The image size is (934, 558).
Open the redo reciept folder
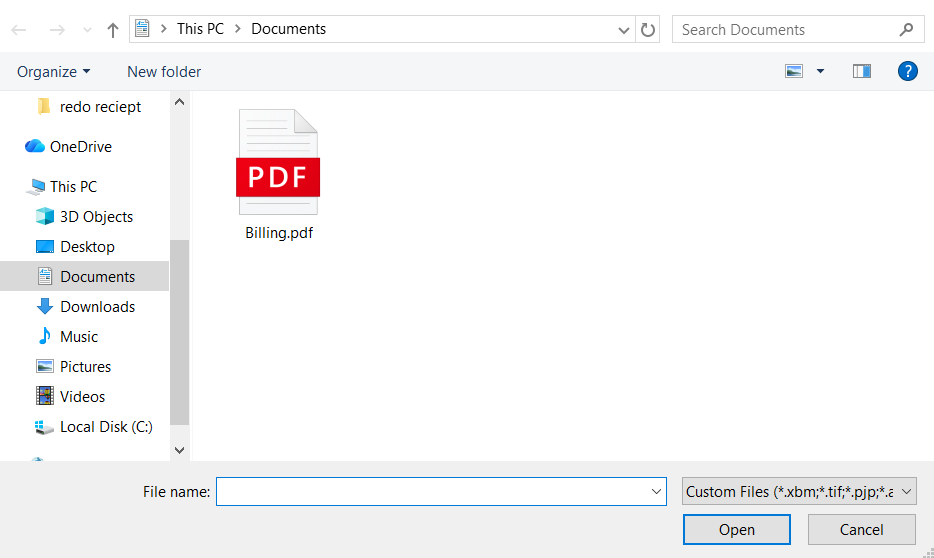[100, 107]
